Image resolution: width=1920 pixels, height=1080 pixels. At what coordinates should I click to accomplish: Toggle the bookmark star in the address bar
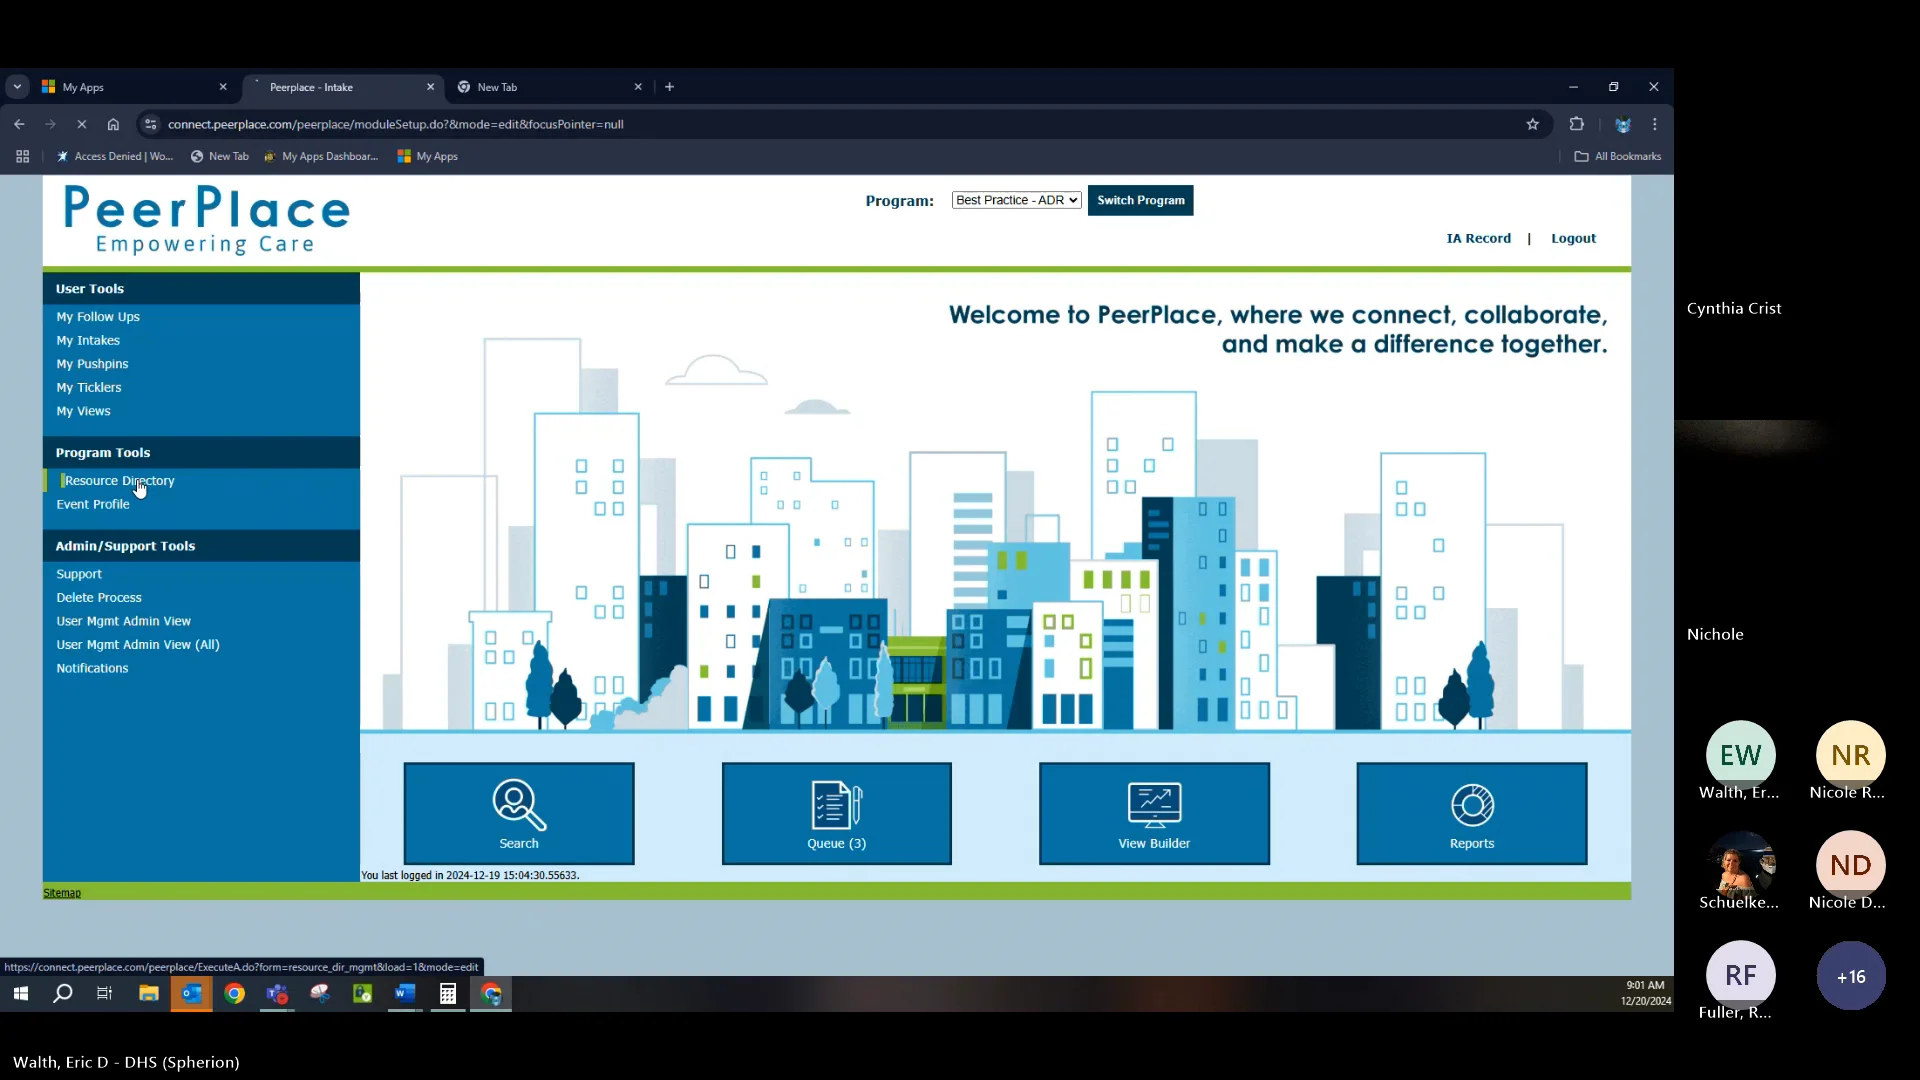point(1533,124)
